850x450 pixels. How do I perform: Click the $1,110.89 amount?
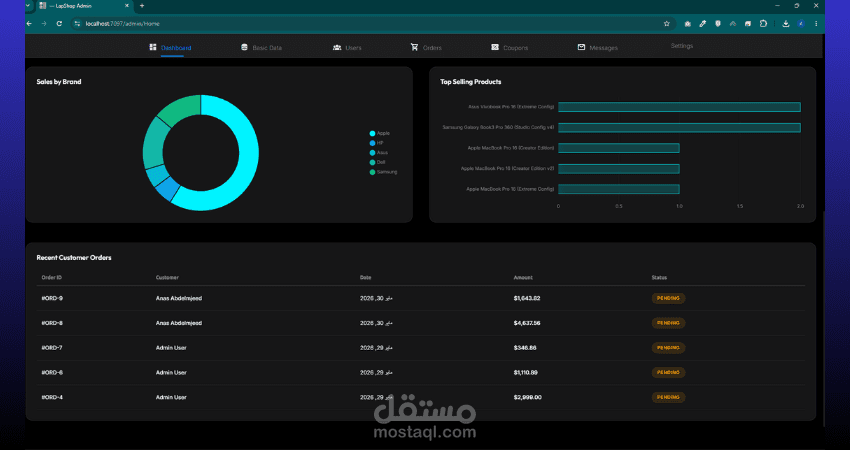[526, 373]
